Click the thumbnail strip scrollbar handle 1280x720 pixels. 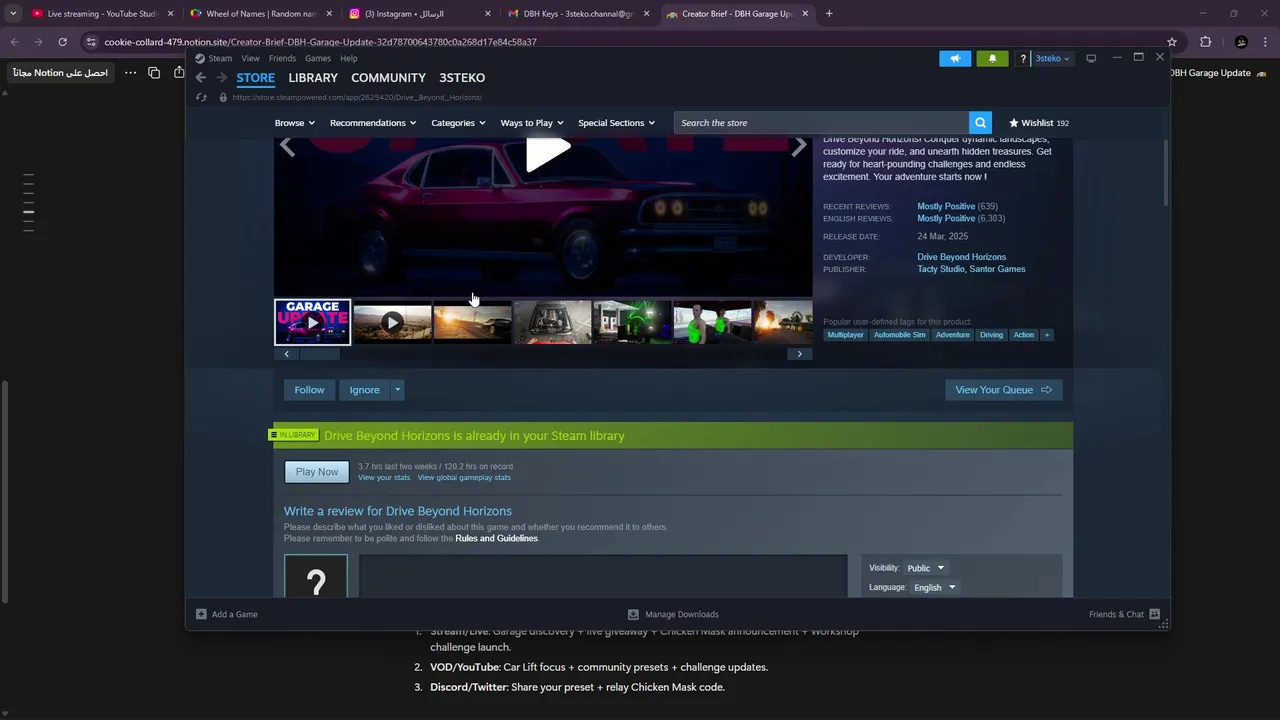point(320,354)
